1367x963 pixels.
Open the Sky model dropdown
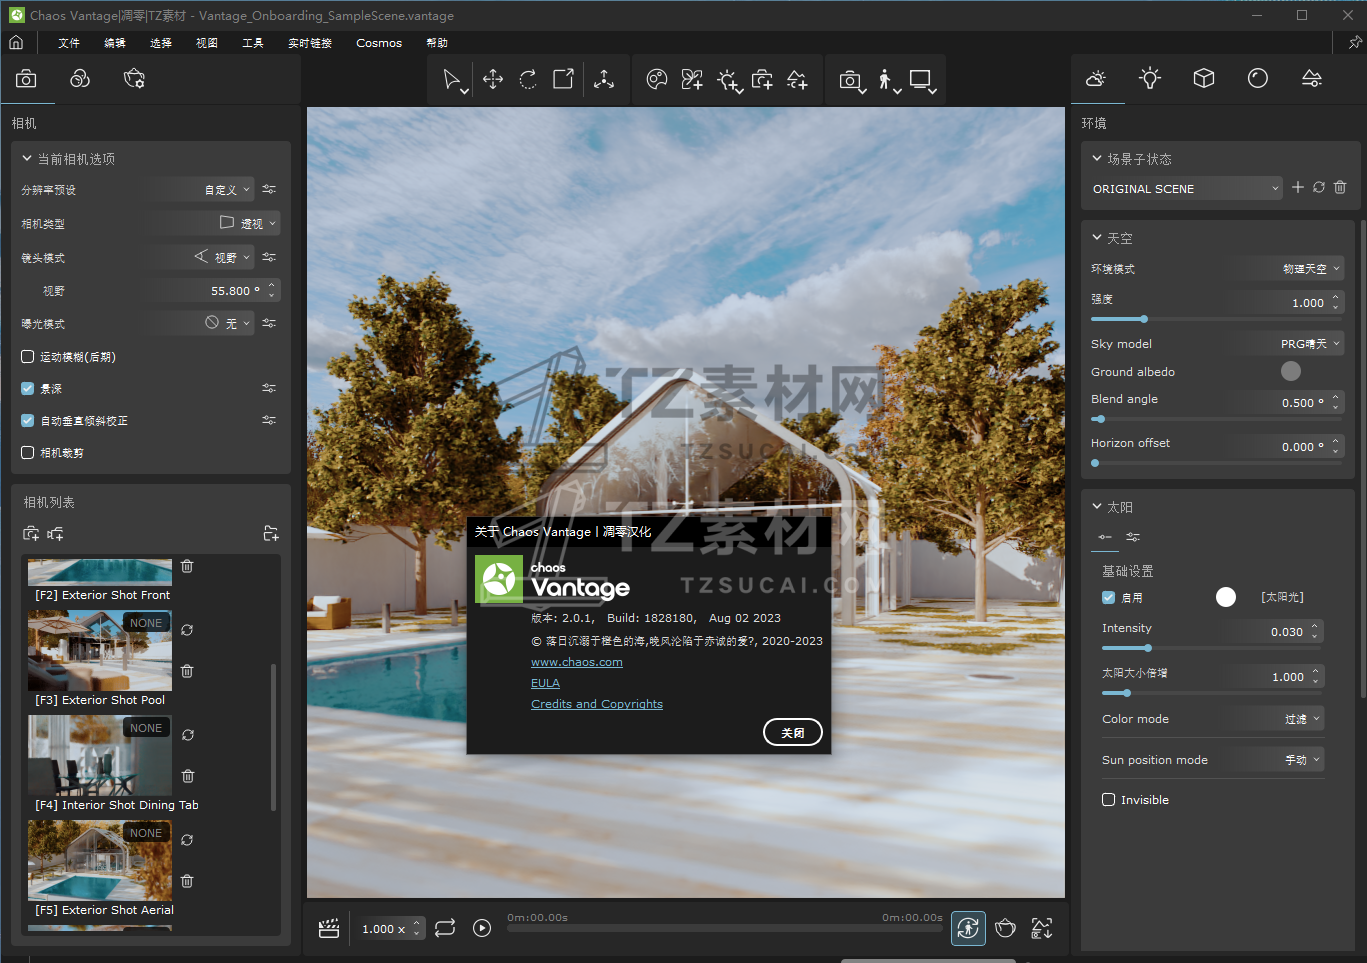1287,343
